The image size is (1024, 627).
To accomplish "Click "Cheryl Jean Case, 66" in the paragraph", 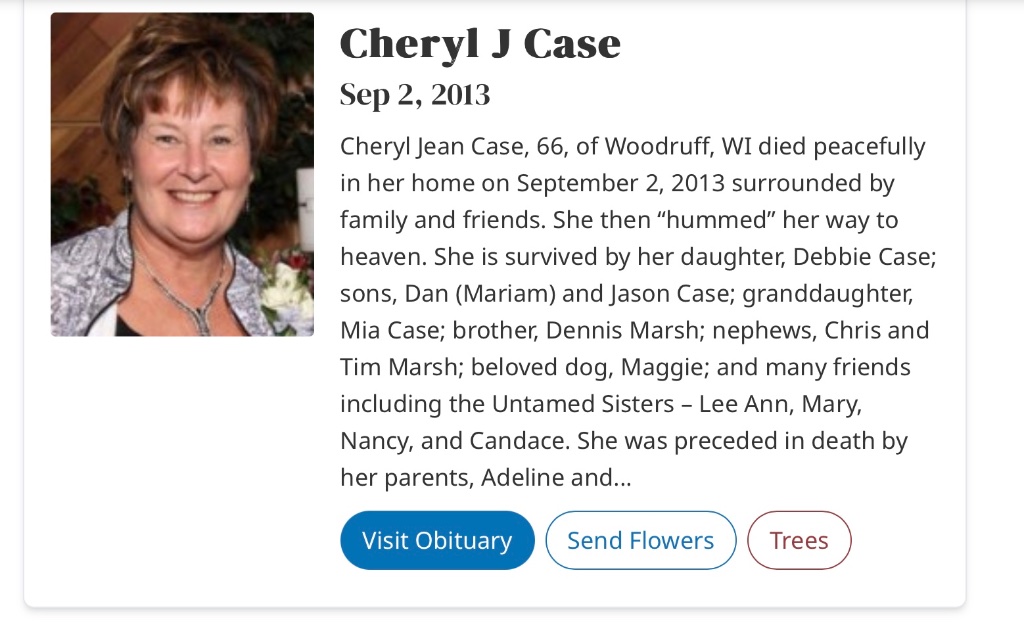I will click(x=438, y=147).
